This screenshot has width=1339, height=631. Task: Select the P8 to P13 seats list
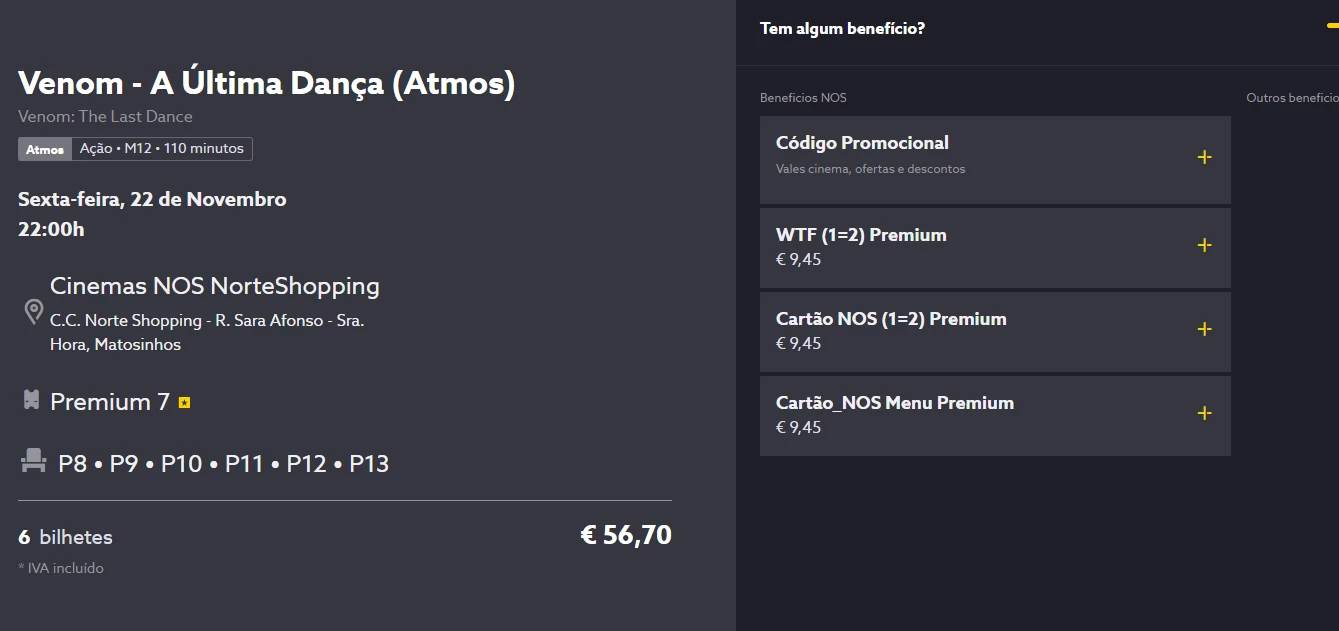[223, 464]
